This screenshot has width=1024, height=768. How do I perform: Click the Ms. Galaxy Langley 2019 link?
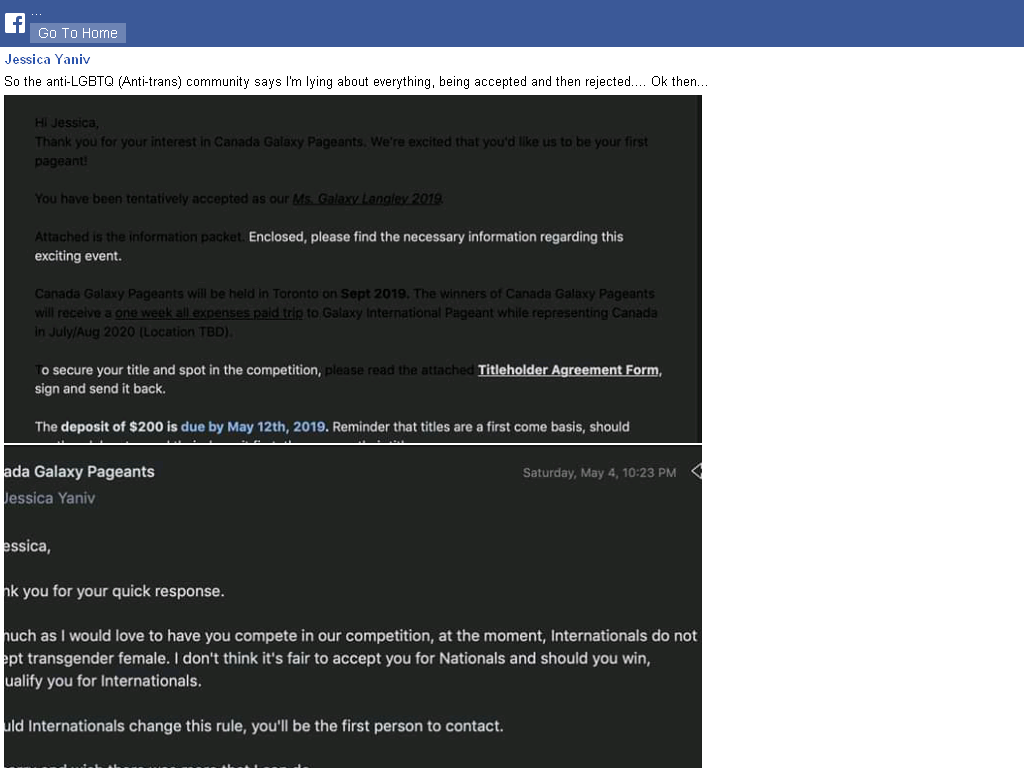tap(367, 199)
